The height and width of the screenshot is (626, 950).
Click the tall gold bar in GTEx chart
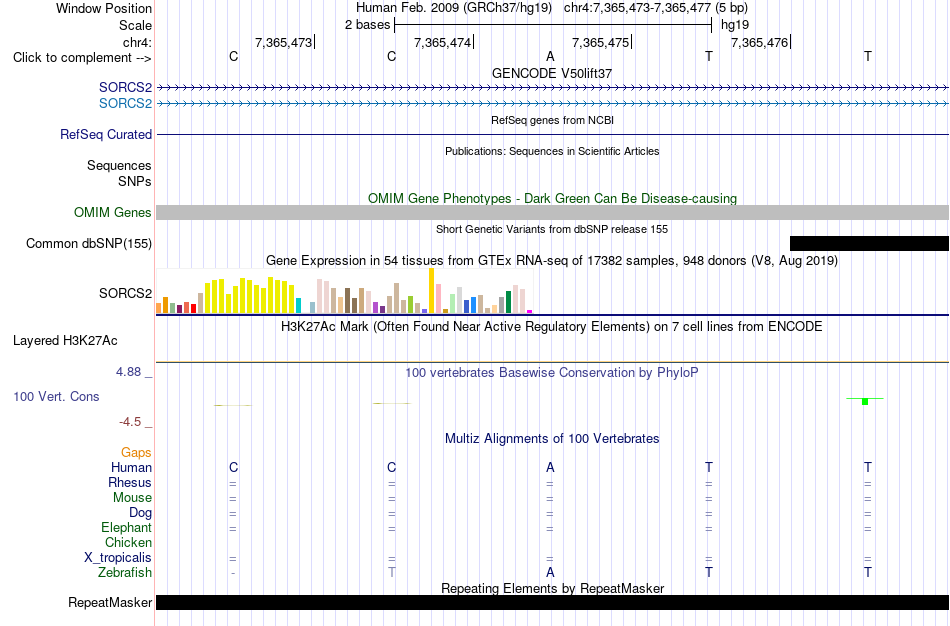tap(431, 291)
